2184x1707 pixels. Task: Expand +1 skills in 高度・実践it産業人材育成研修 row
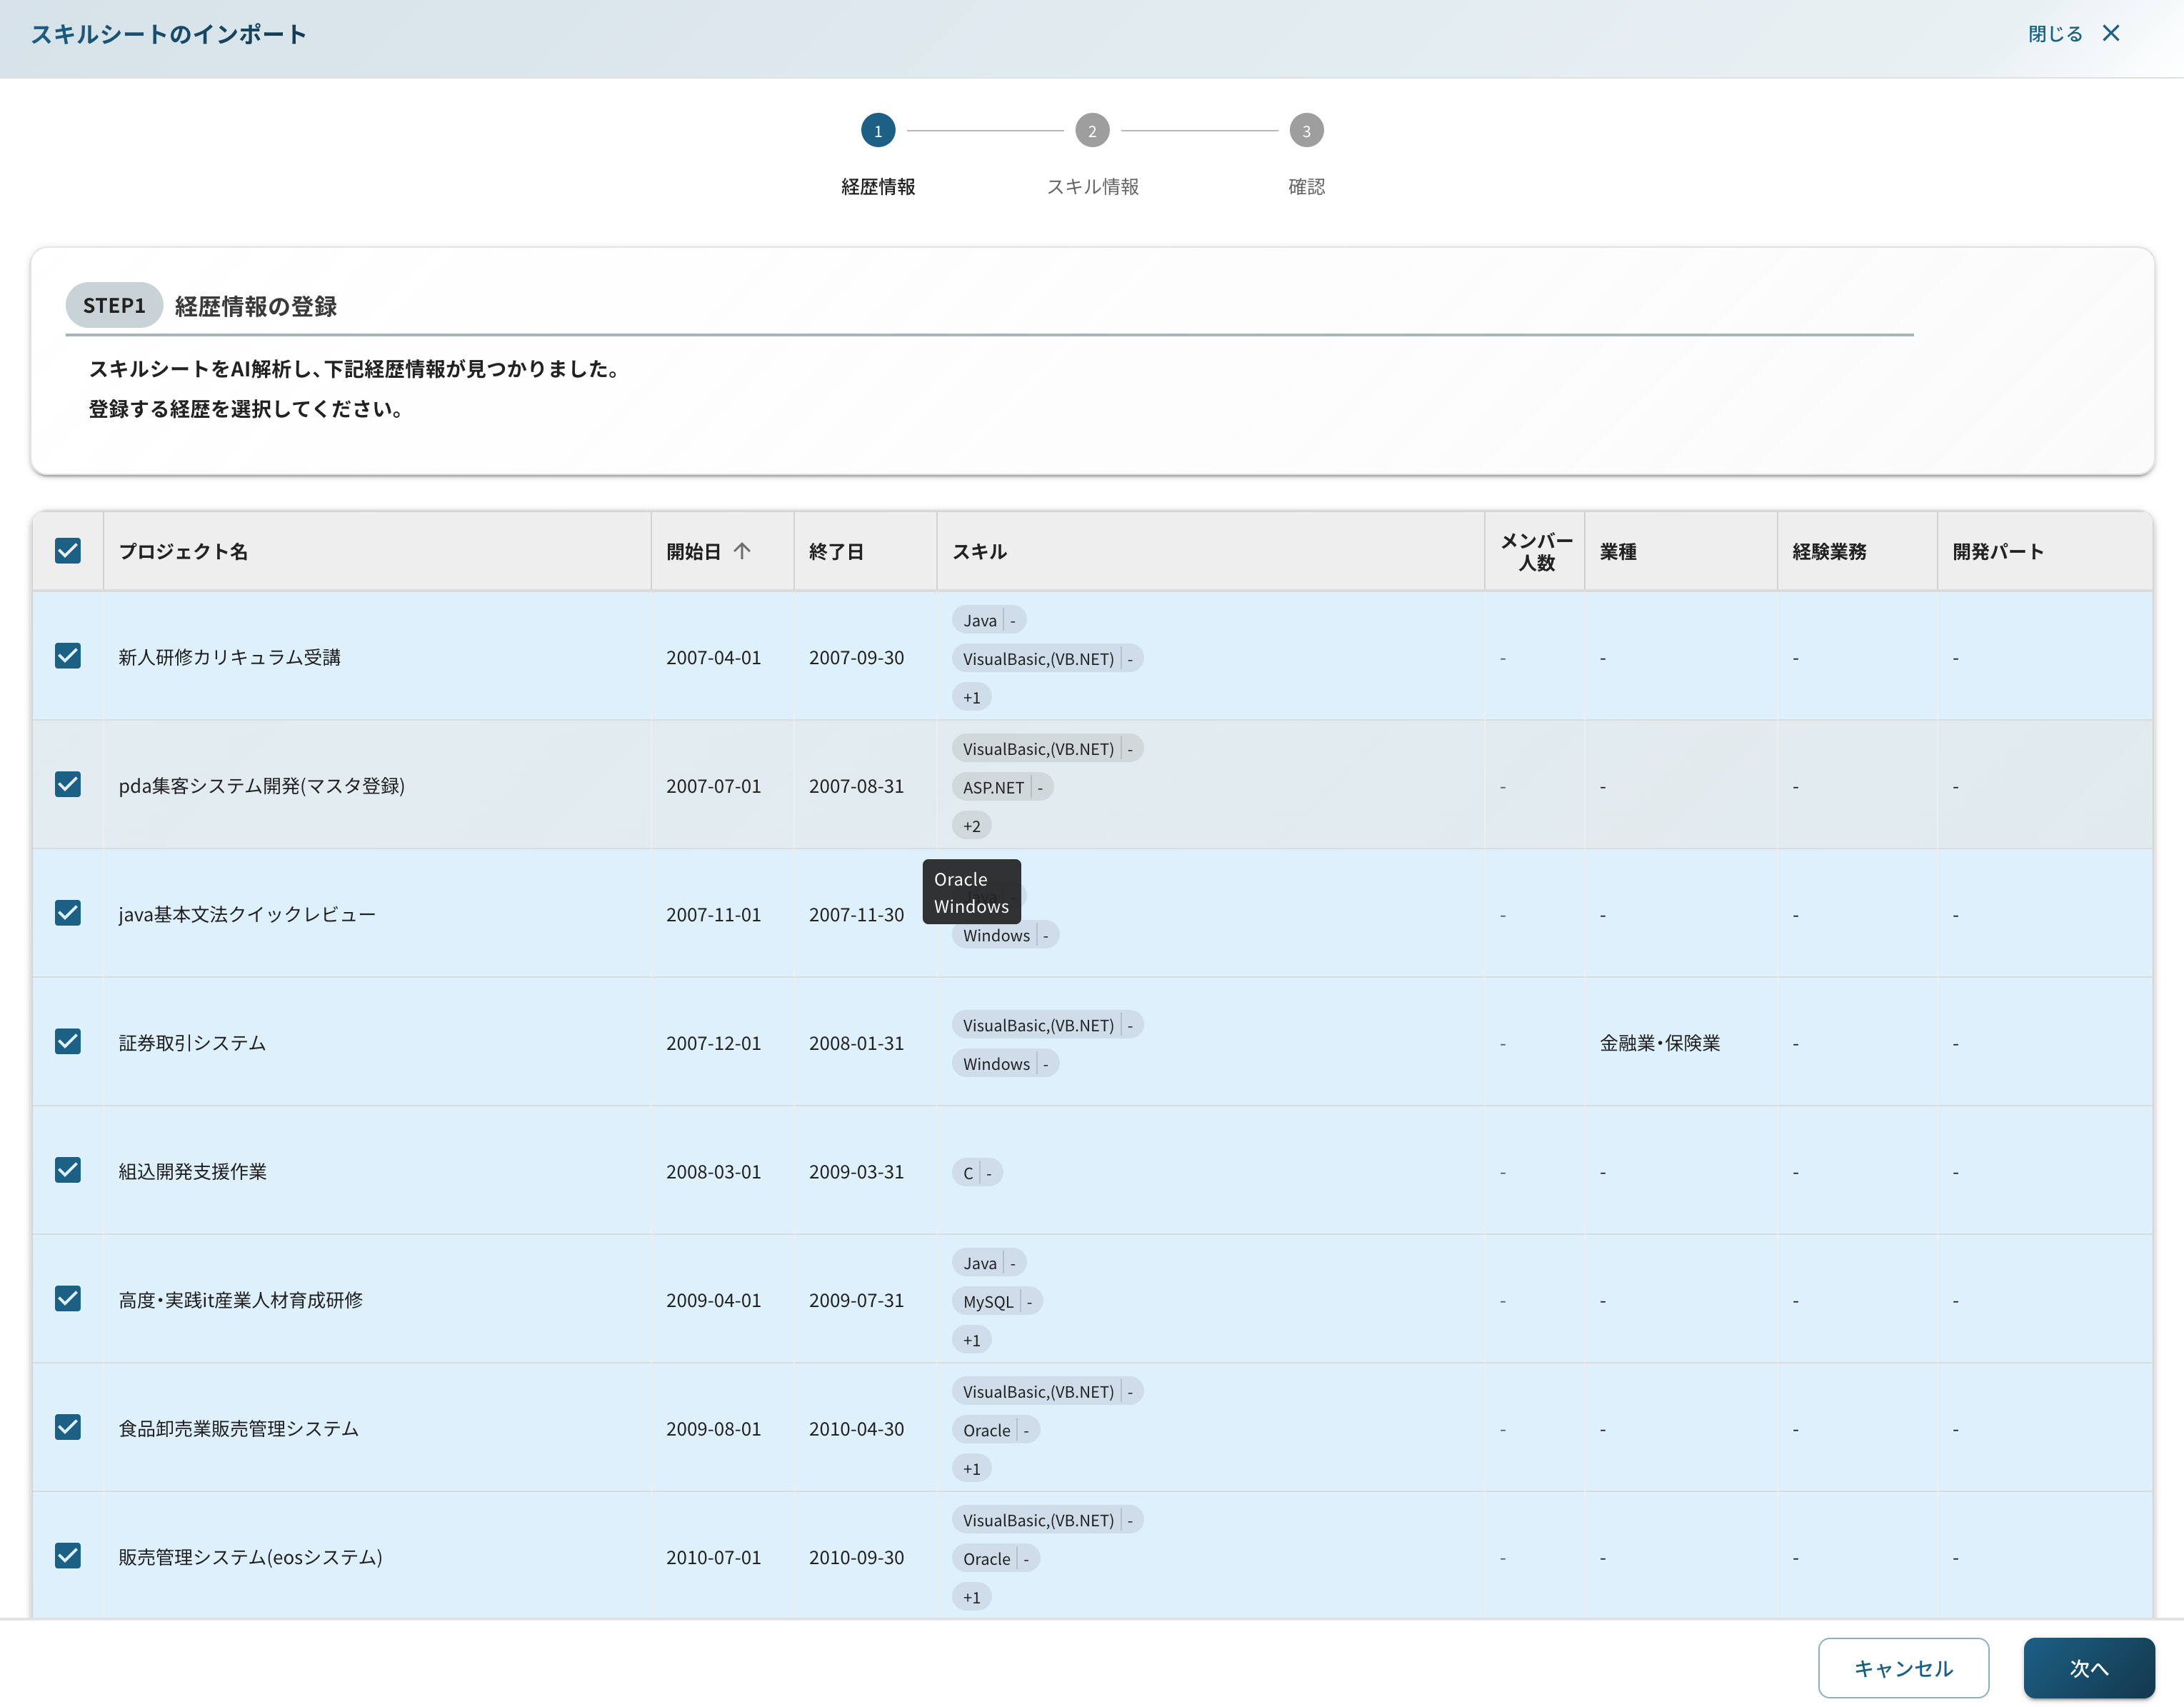971,1340
